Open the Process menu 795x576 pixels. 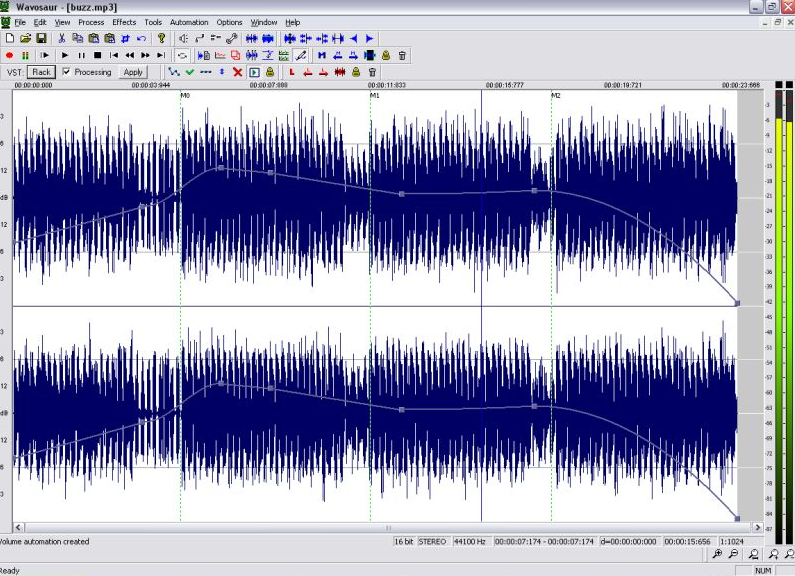(91, 22)
